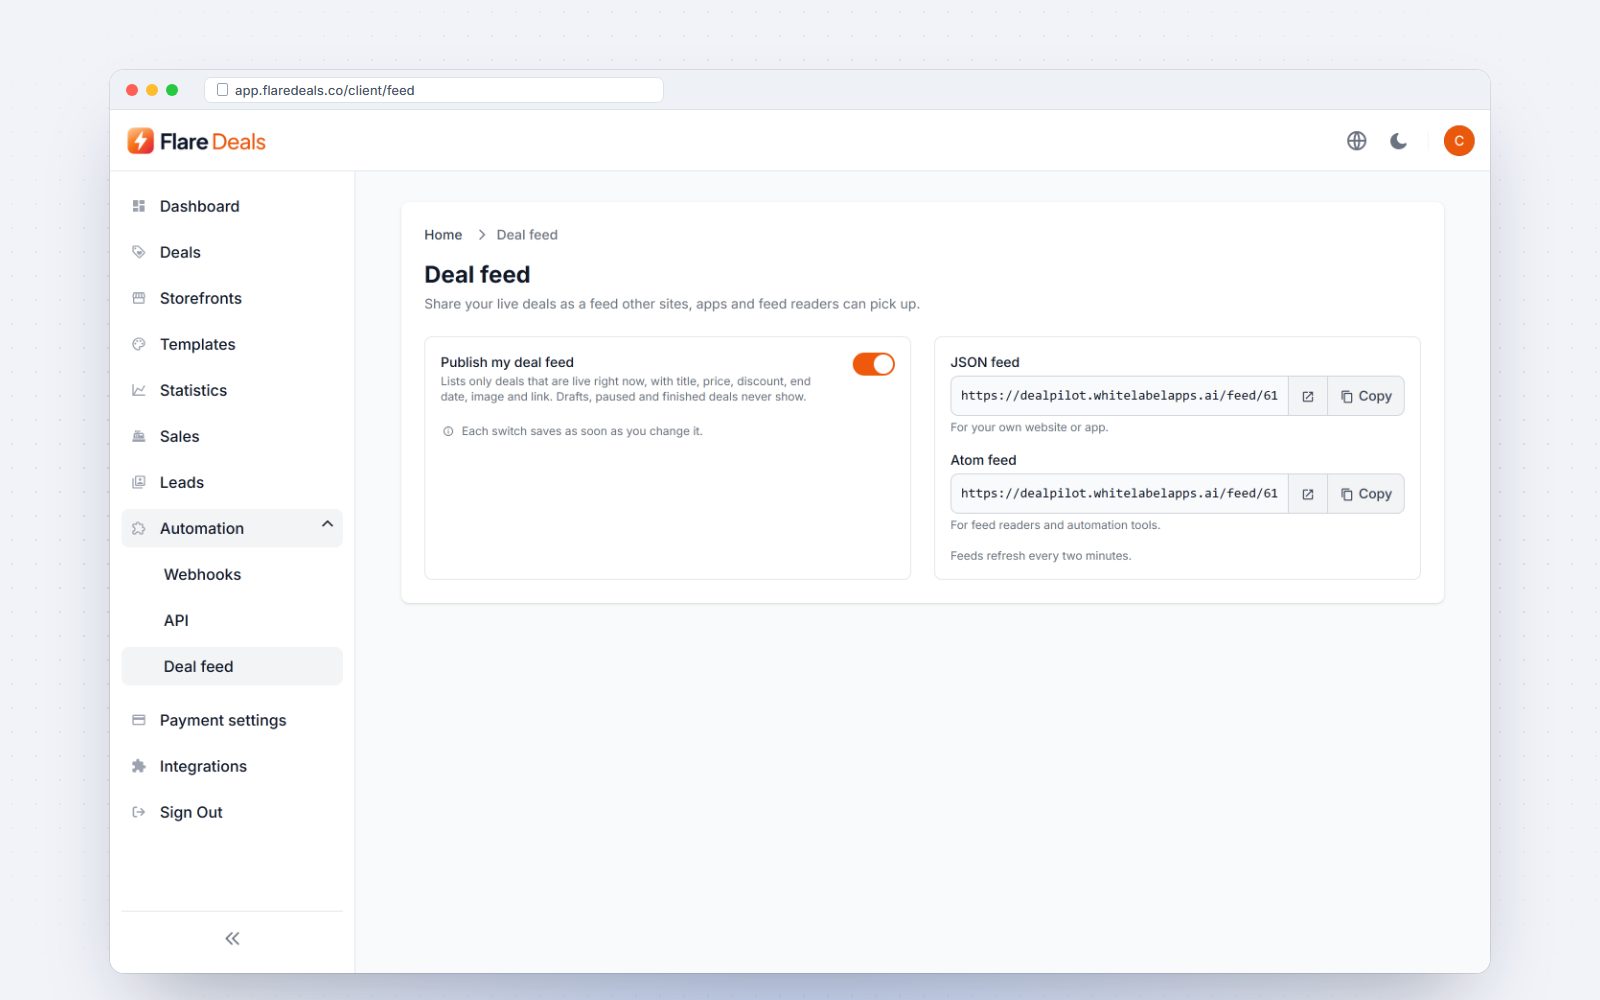The height and width of the screenshot is (1000, 1600).
Task: Click the Integrations puzzle icon
Action: click(x=139, y=766)
